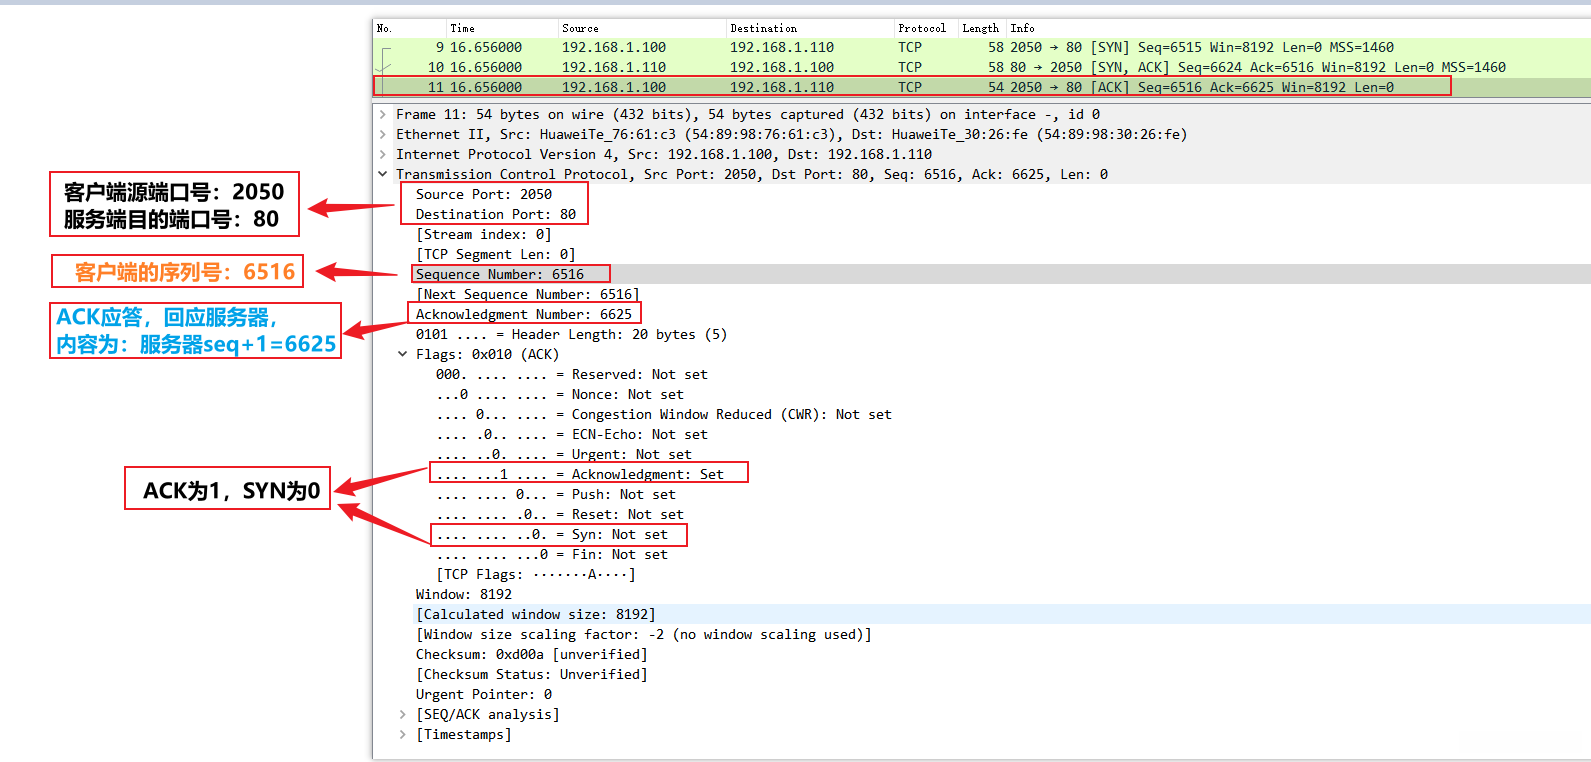1591x762 pixels.
Task: Collapse the Flags: 0x010 (ACK) arrow
Action: click(x=403, y=355)
